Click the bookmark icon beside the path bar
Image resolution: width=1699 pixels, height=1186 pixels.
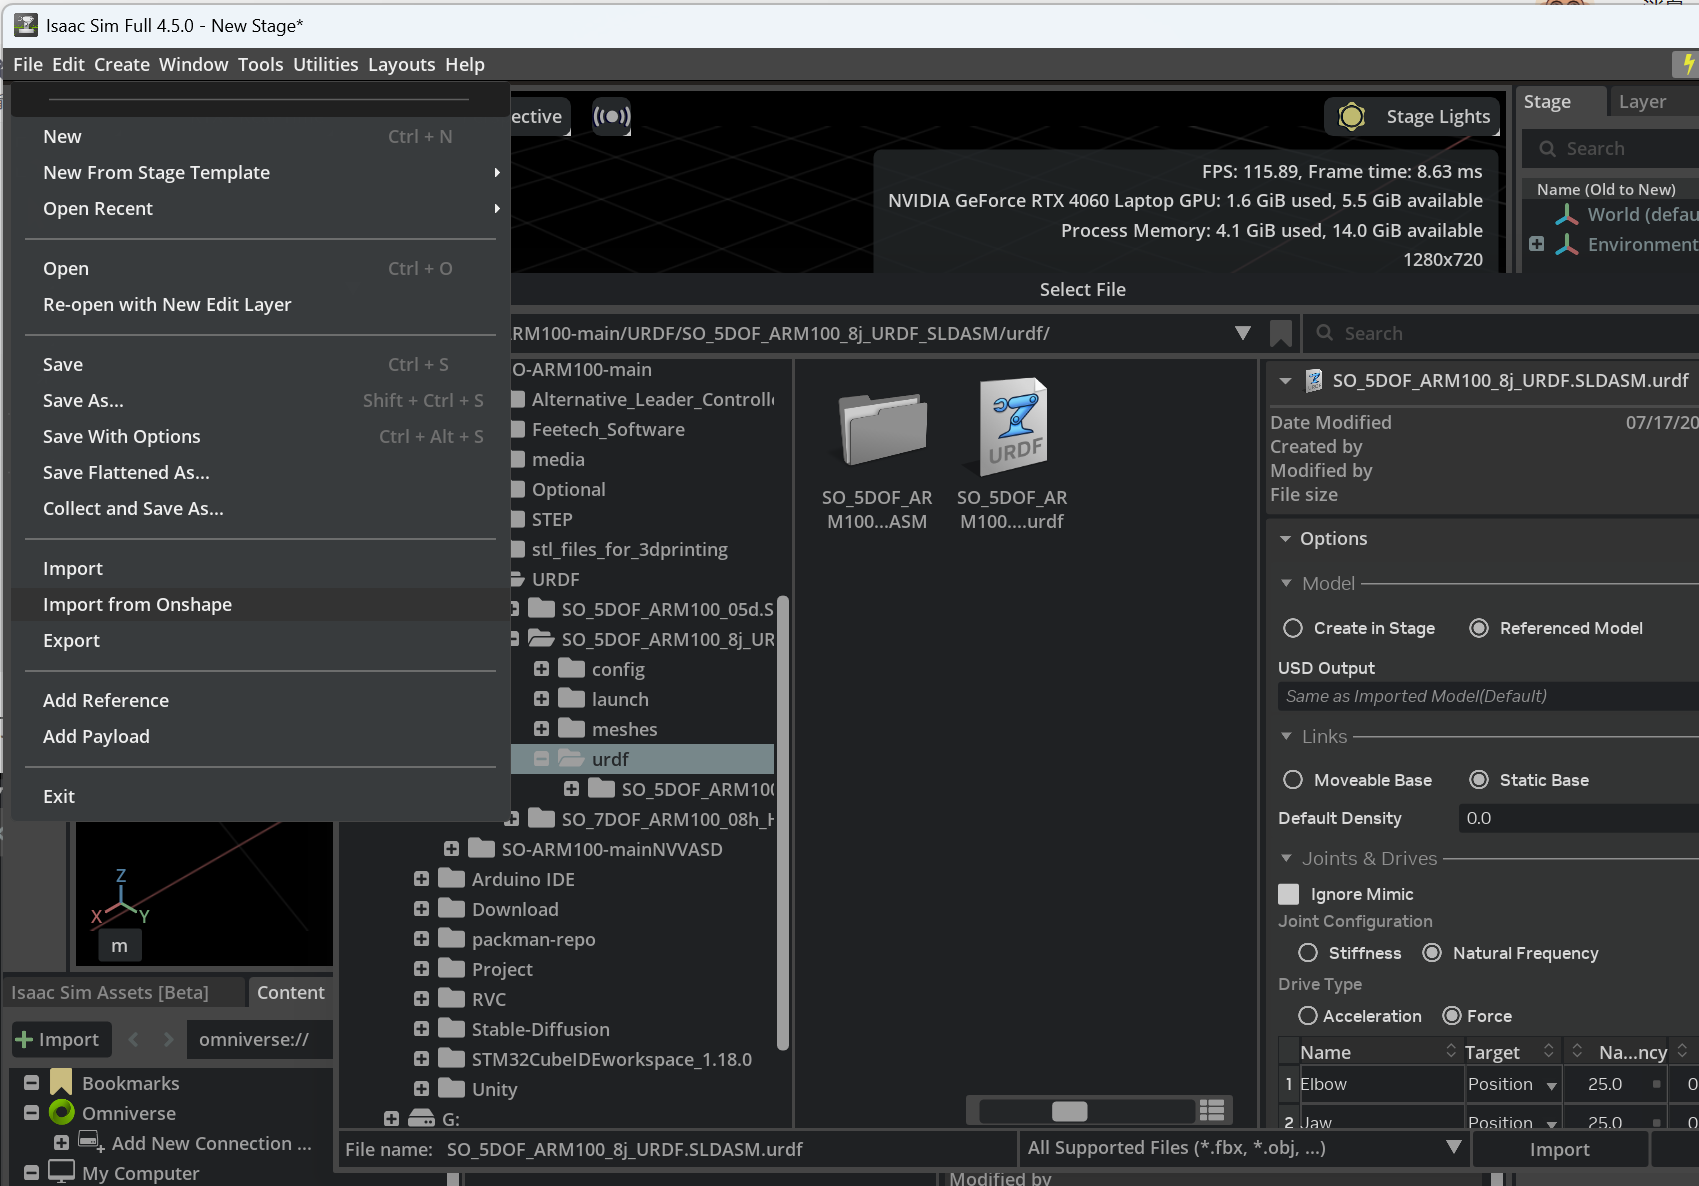[x=1280, y=333]
